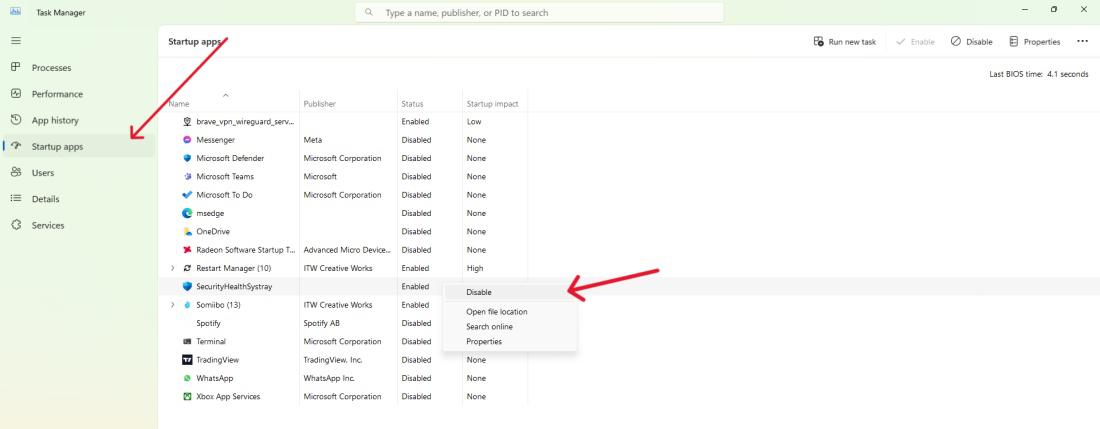Expand the Restart Manager (10) group
The image size is (1100, 429).
[173, 268]
